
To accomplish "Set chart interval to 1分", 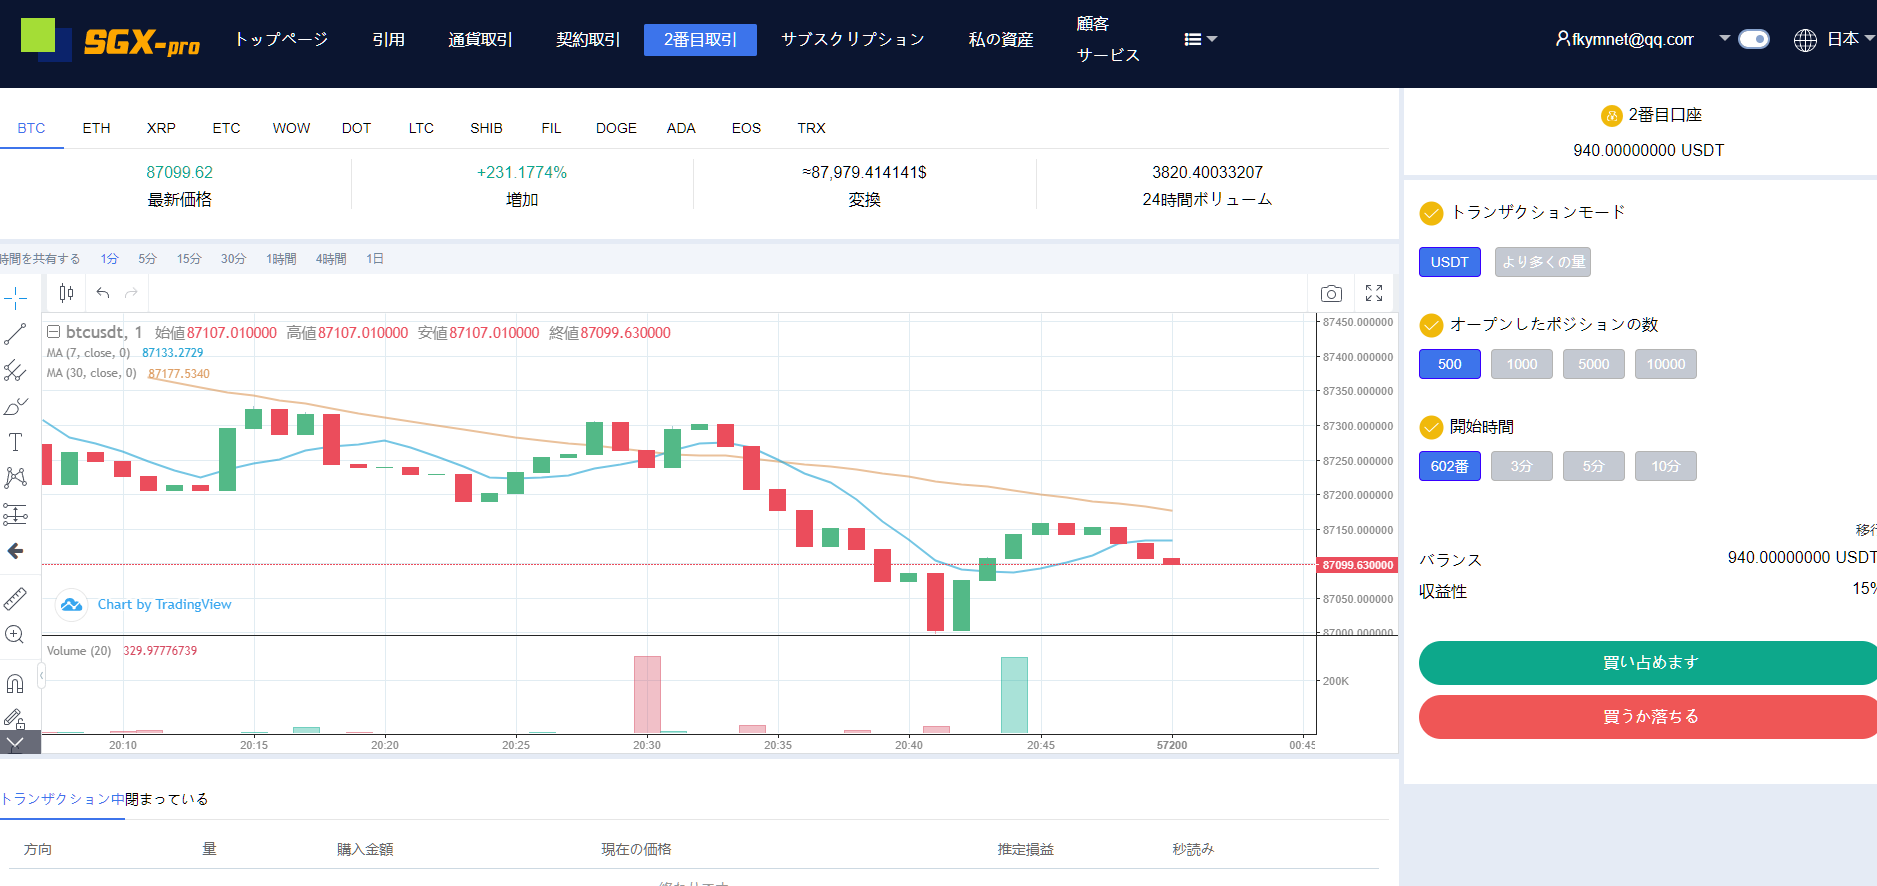I will point(109,259).
